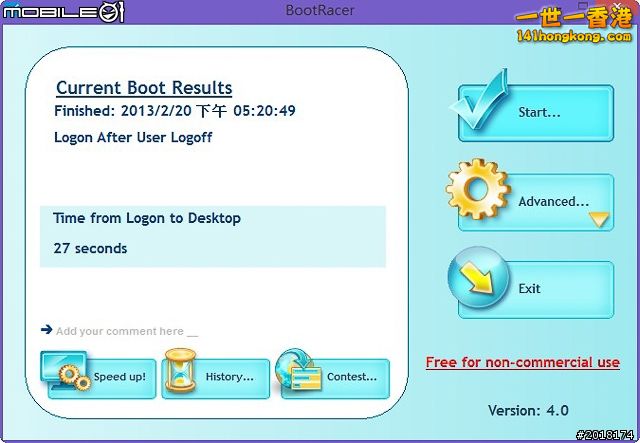640x443 pixels.
Task: Select the "Speed up!" button label
Action: (x=120, y=378)
